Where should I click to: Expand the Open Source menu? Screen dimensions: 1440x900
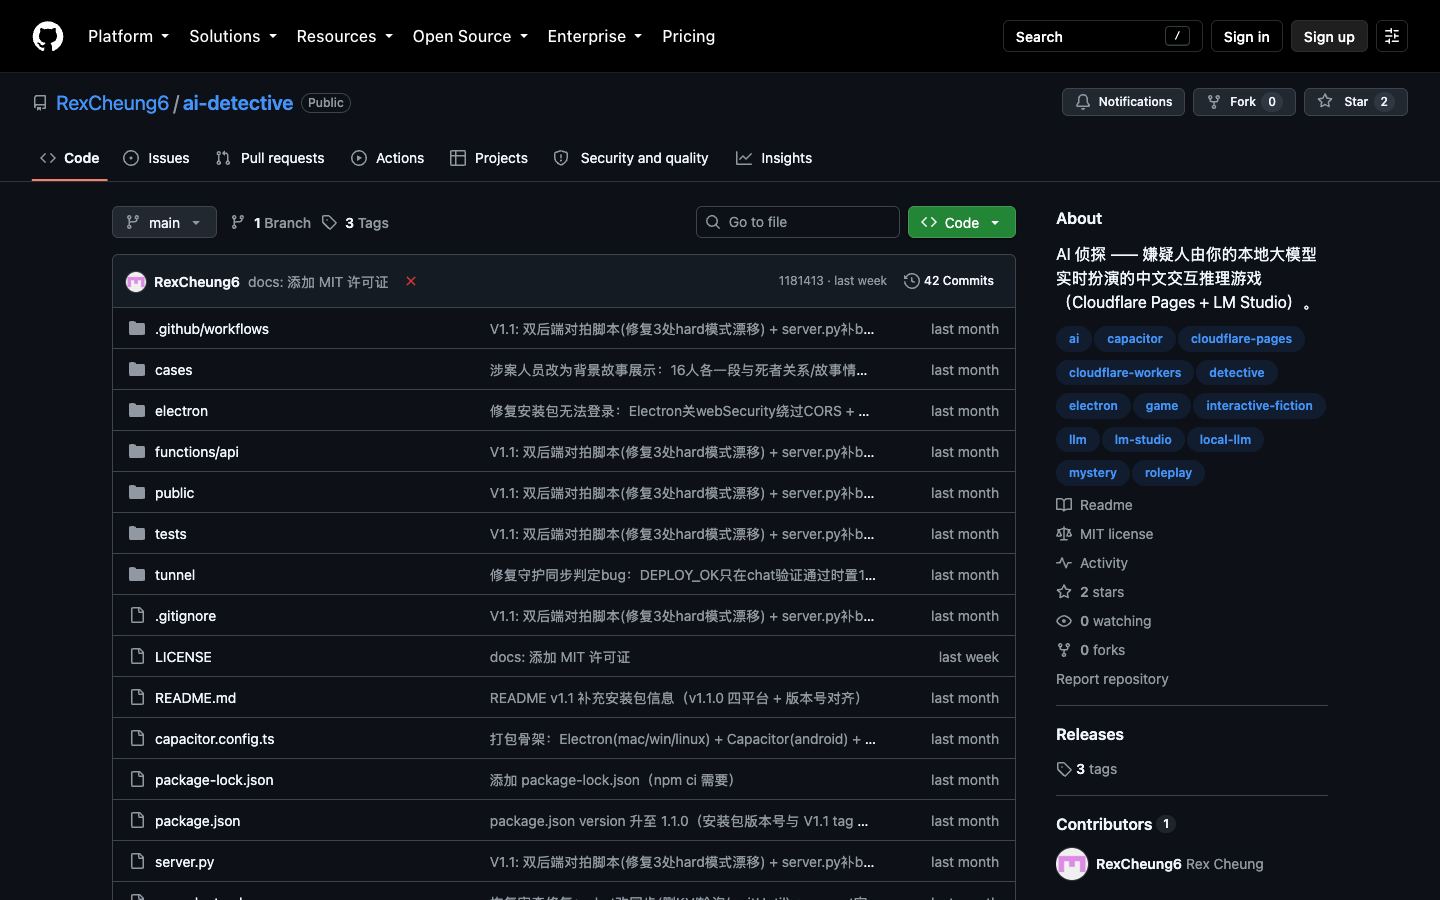(470, 36)
